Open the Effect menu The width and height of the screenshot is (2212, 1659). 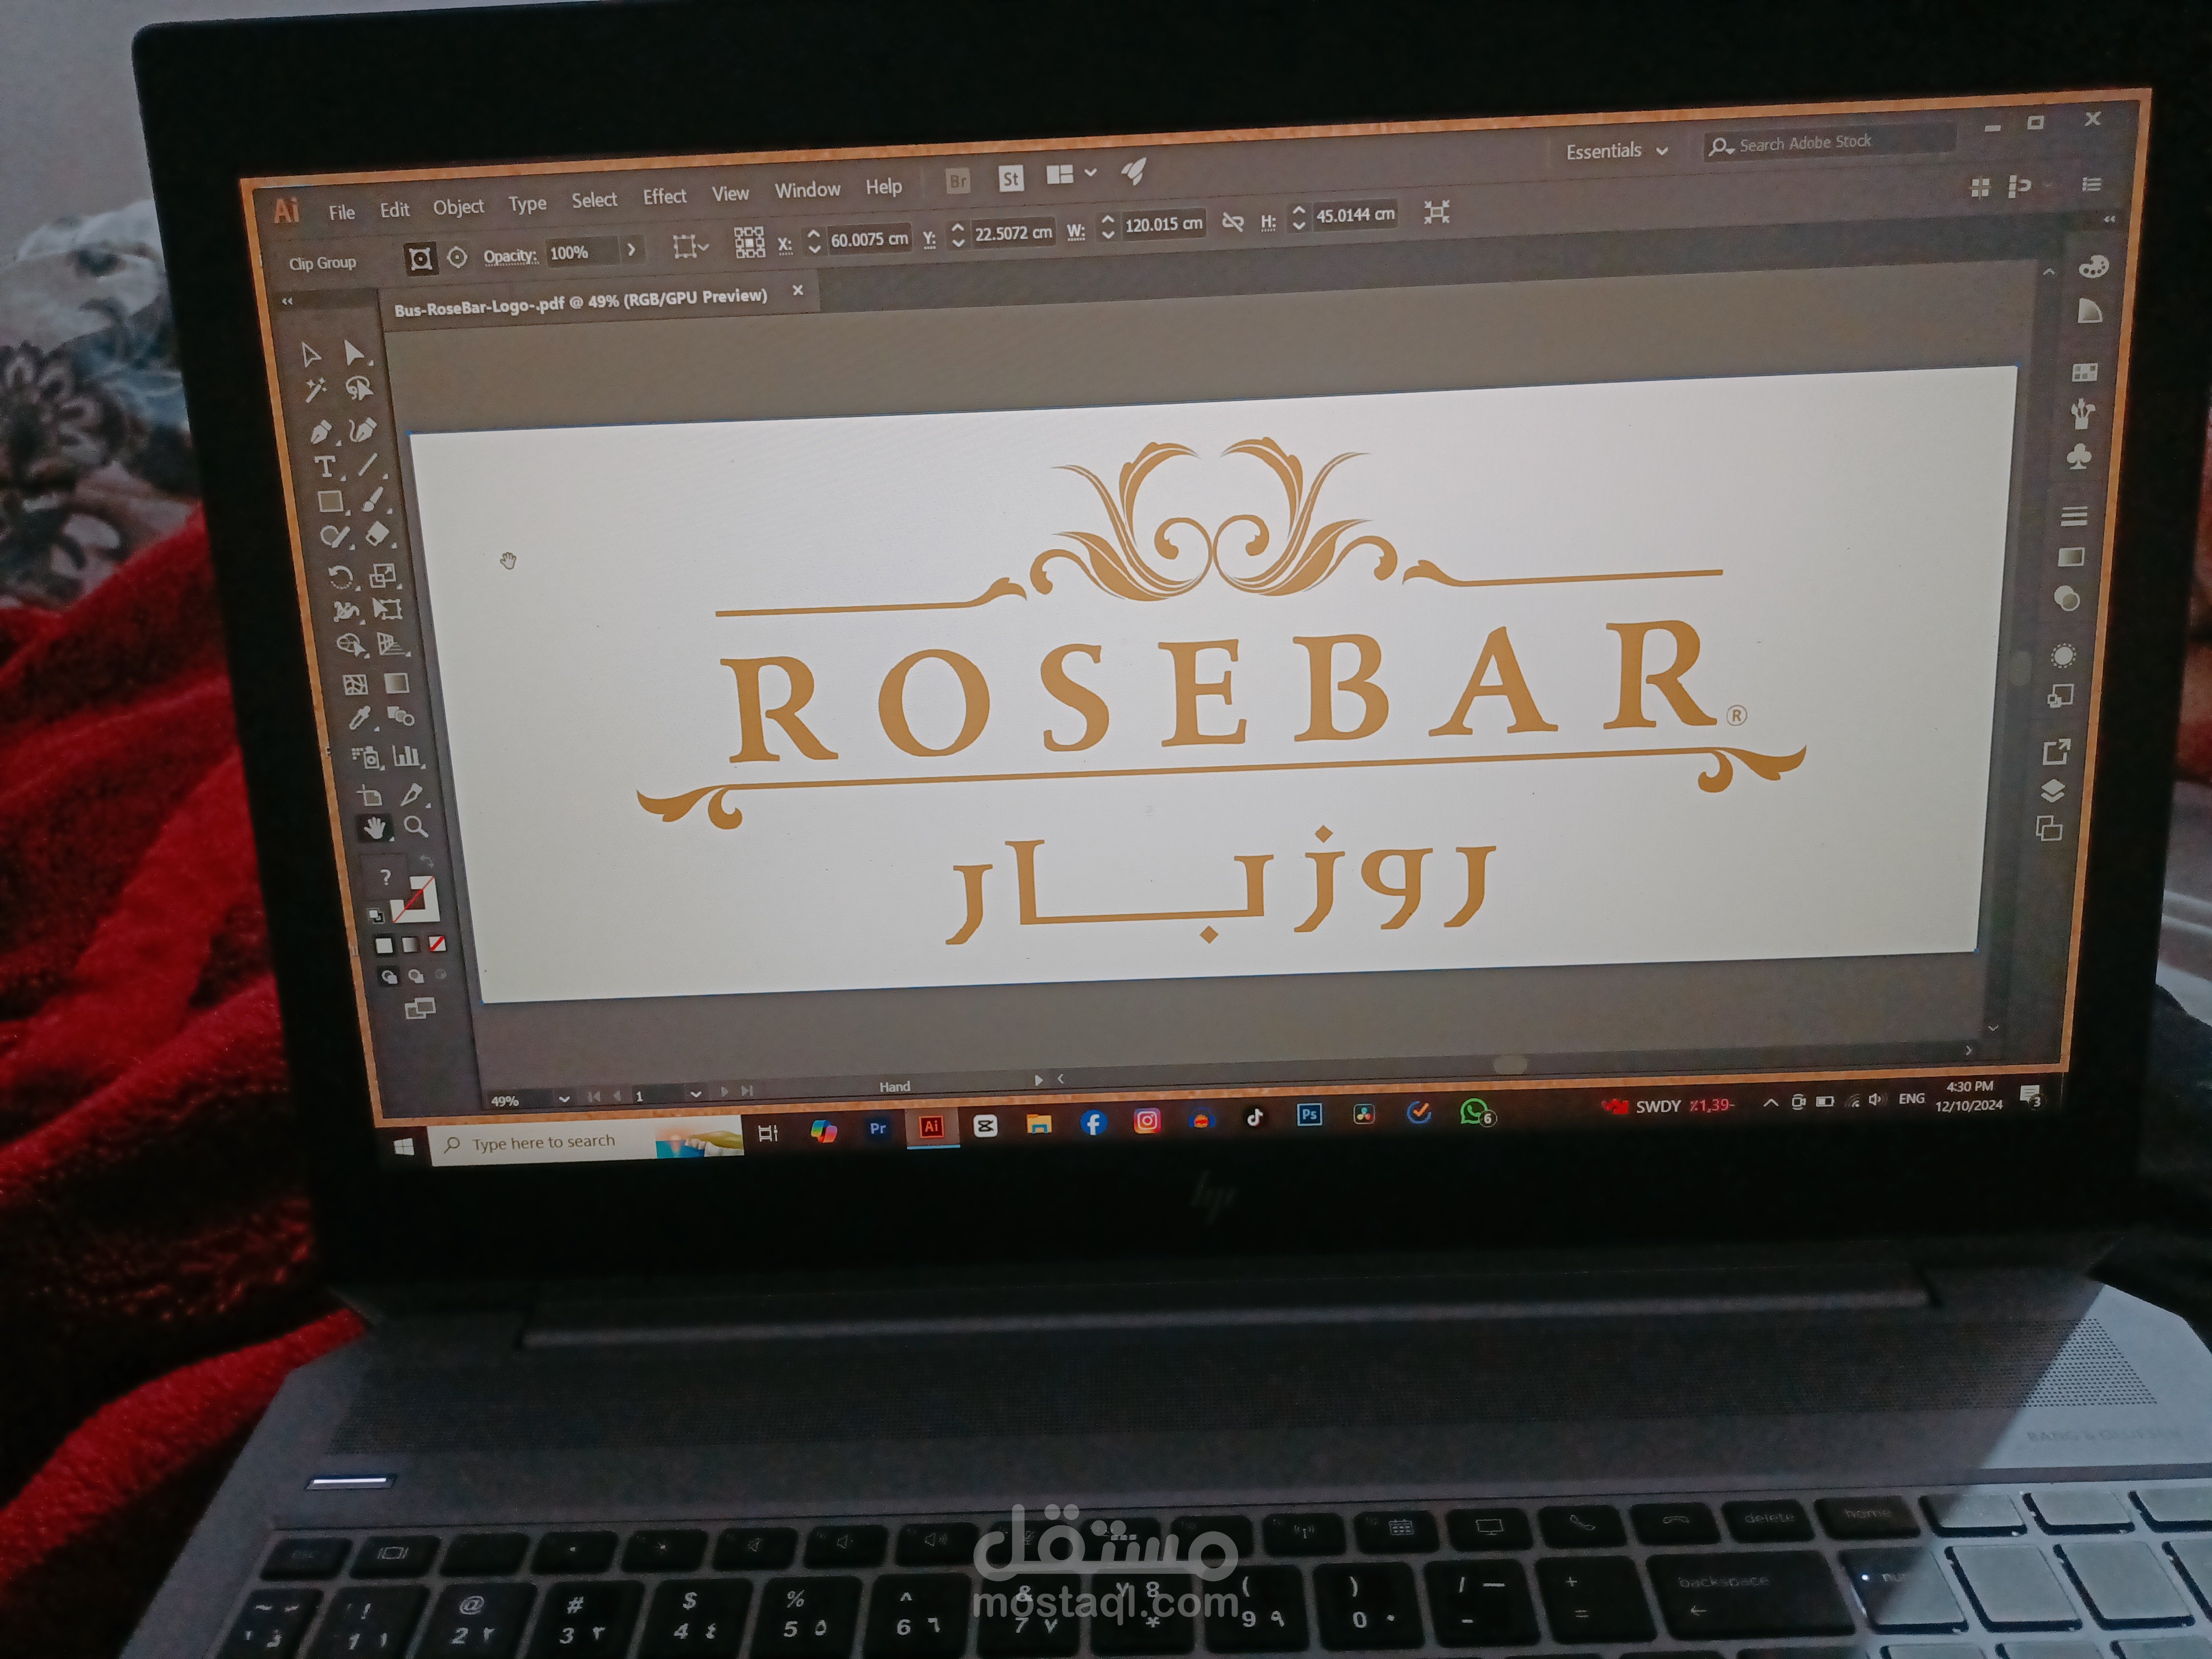click(664, 197)
